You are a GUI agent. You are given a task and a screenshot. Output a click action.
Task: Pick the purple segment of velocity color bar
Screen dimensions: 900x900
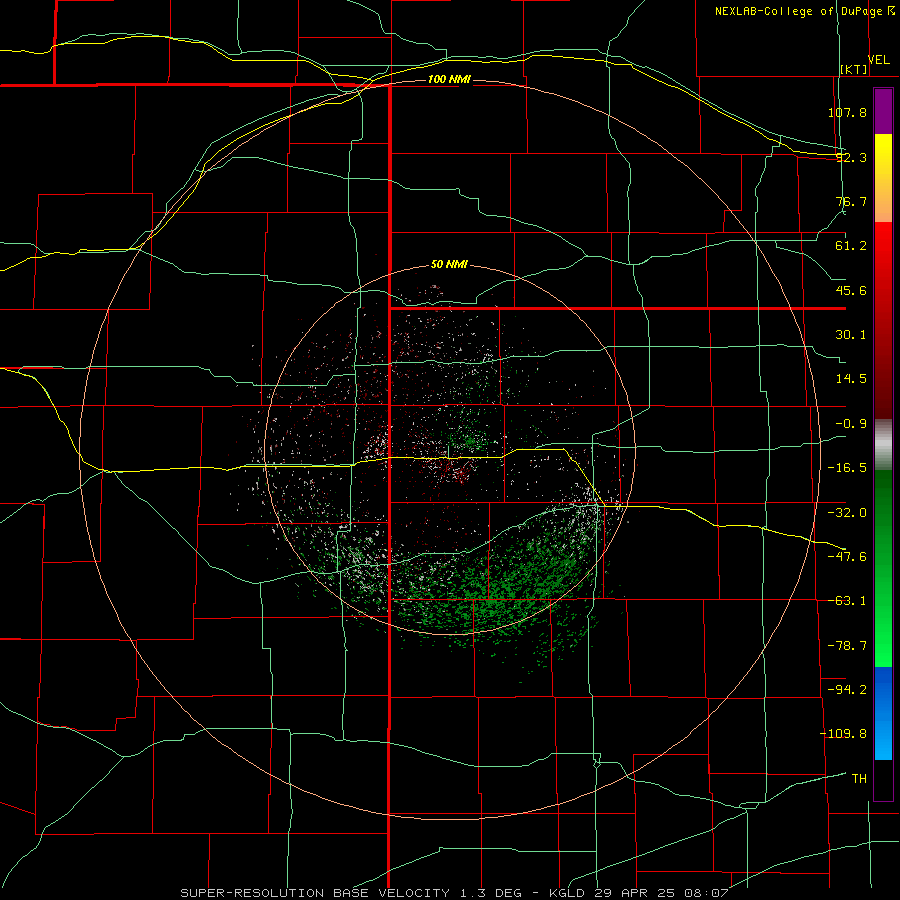point(883,111)
